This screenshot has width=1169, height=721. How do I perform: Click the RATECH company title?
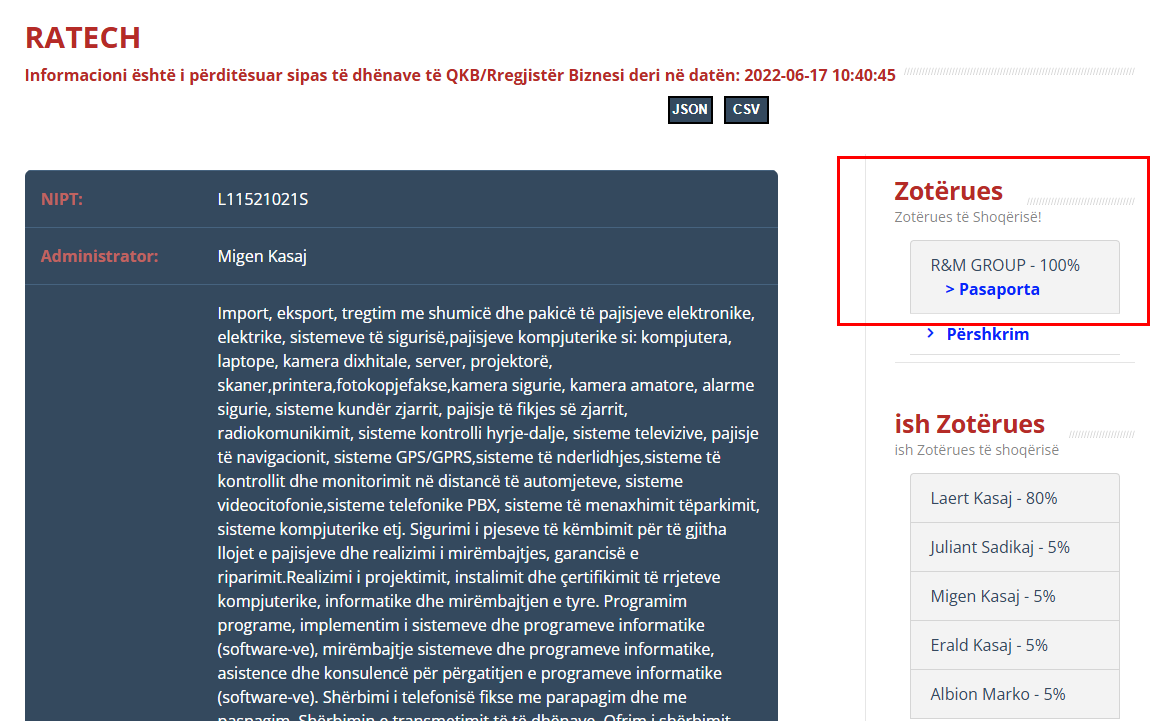point(83,37)
